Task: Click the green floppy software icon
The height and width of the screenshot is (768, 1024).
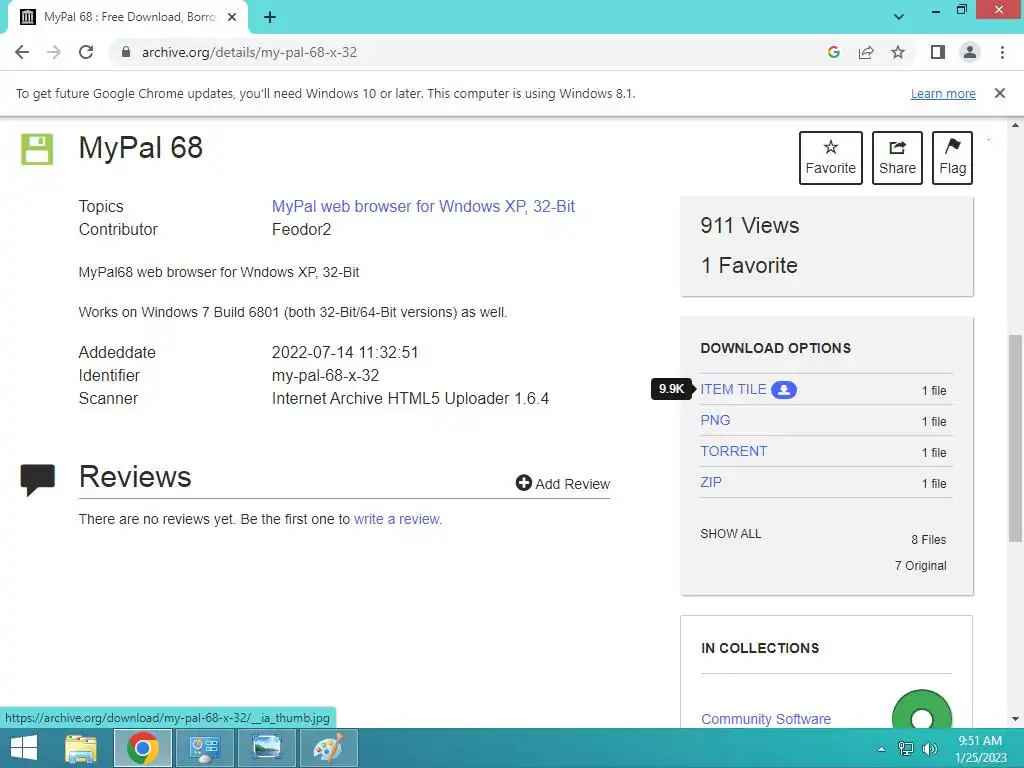Action: point(37,150)
